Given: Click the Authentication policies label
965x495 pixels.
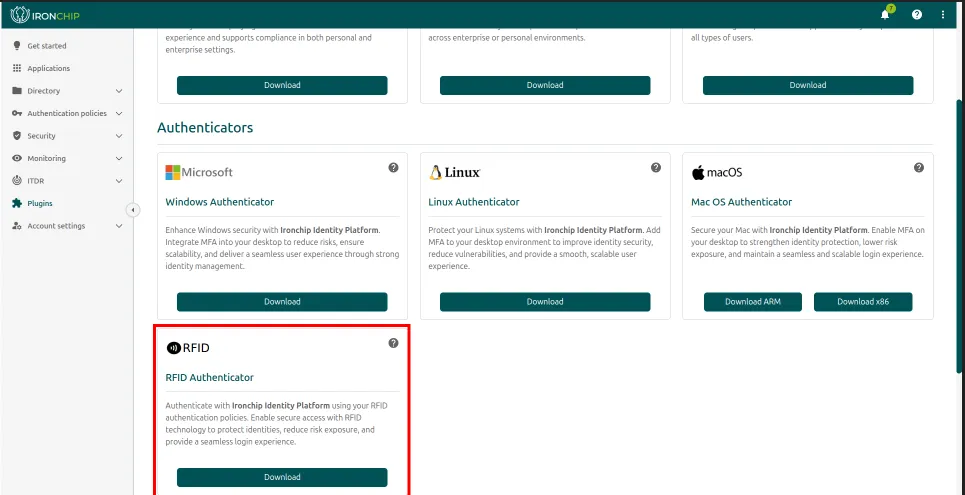Looking at the screenshot, I should coord(67,113).
